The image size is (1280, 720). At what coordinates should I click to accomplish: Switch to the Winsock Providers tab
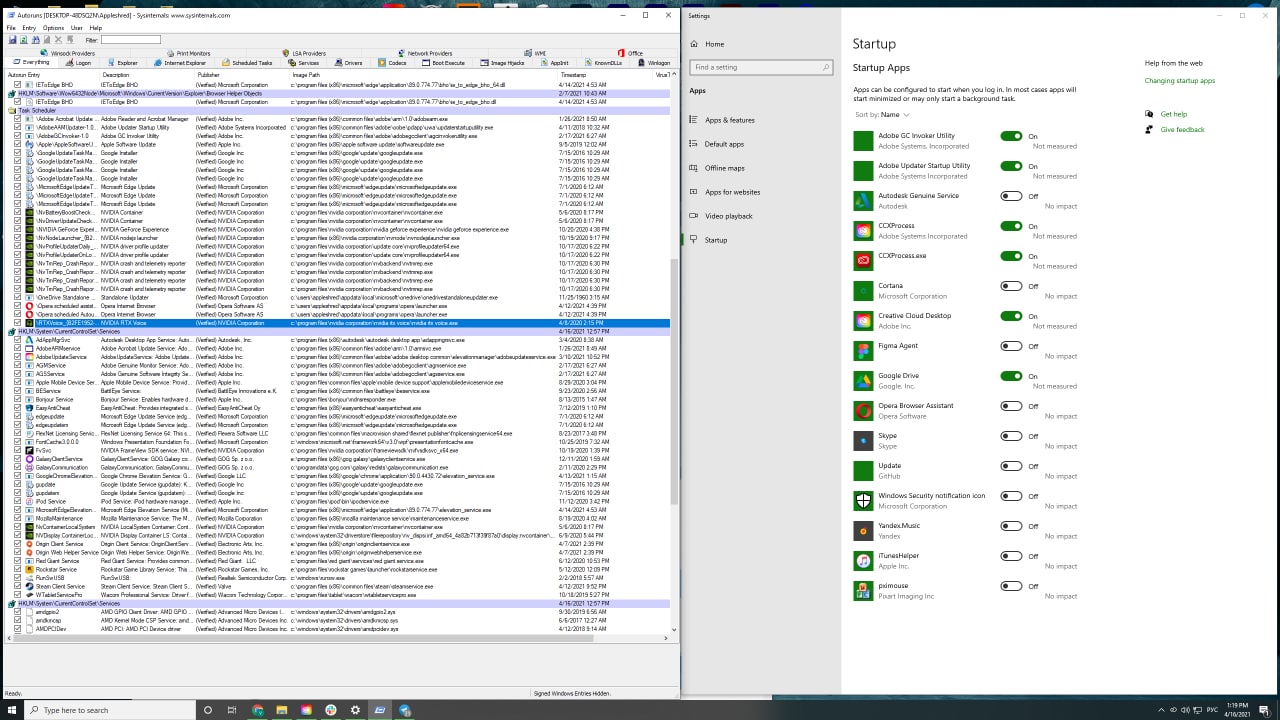(x=68, y=53)
